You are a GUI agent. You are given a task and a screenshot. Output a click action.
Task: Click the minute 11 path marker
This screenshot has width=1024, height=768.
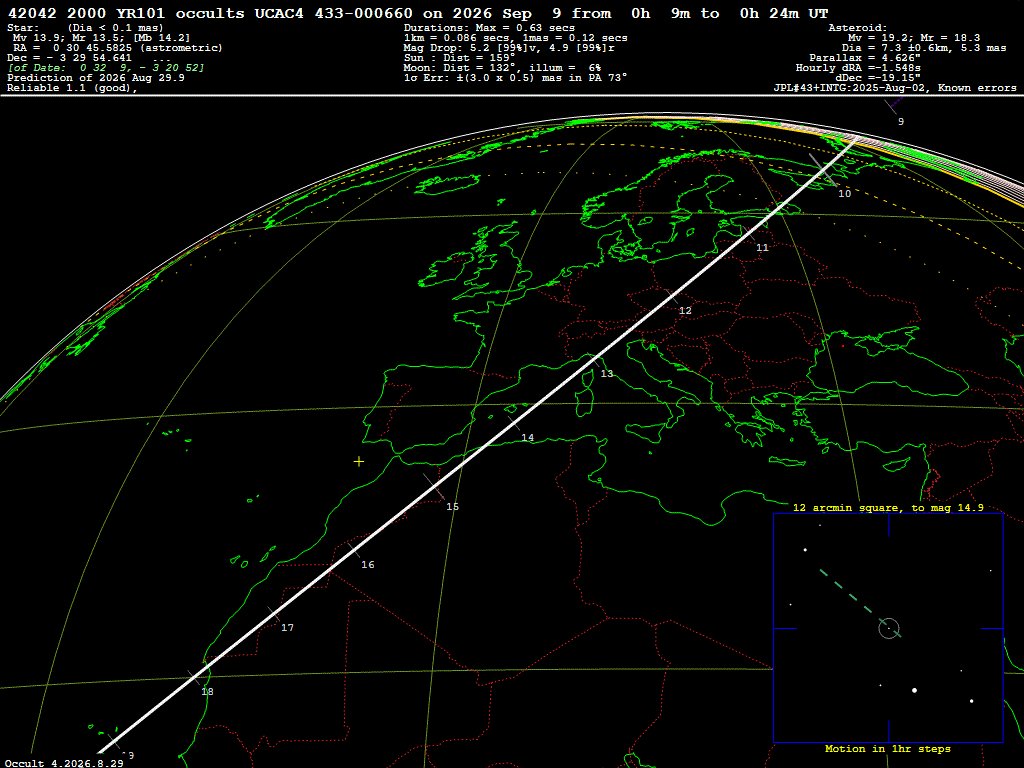762,248
